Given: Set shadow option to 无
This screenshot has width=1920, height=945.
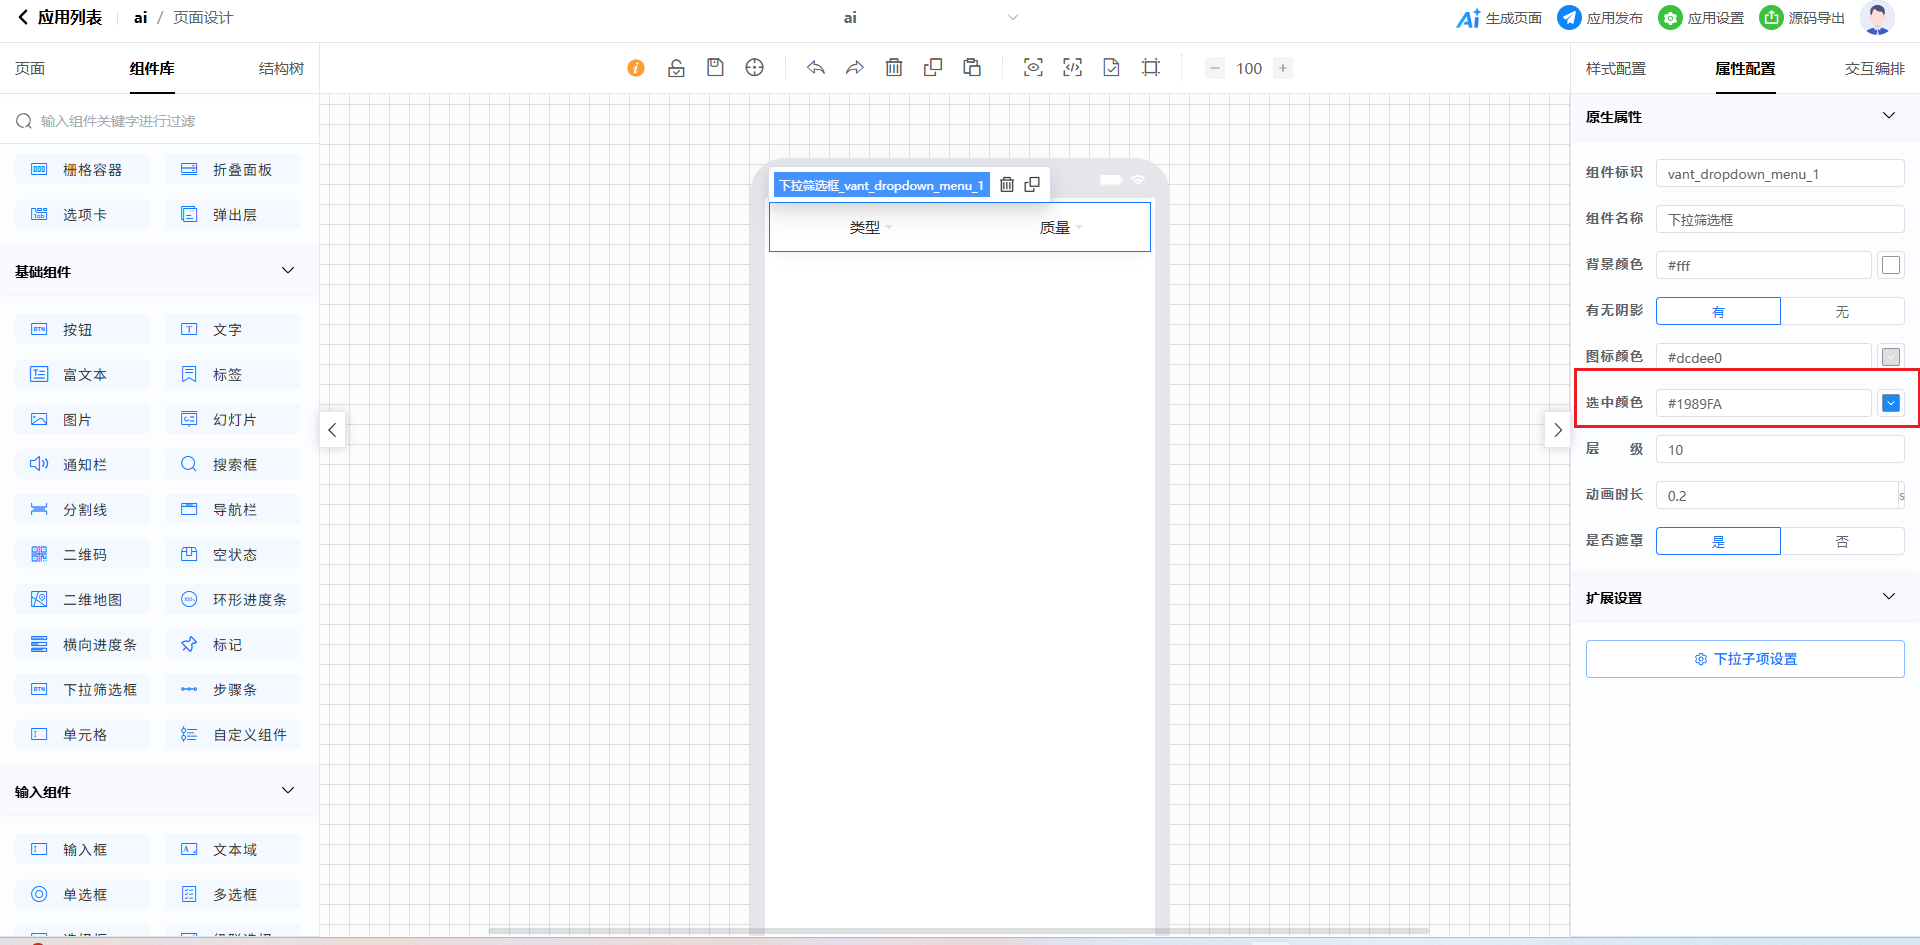Looking at the screenshot, I should 1842,312.
